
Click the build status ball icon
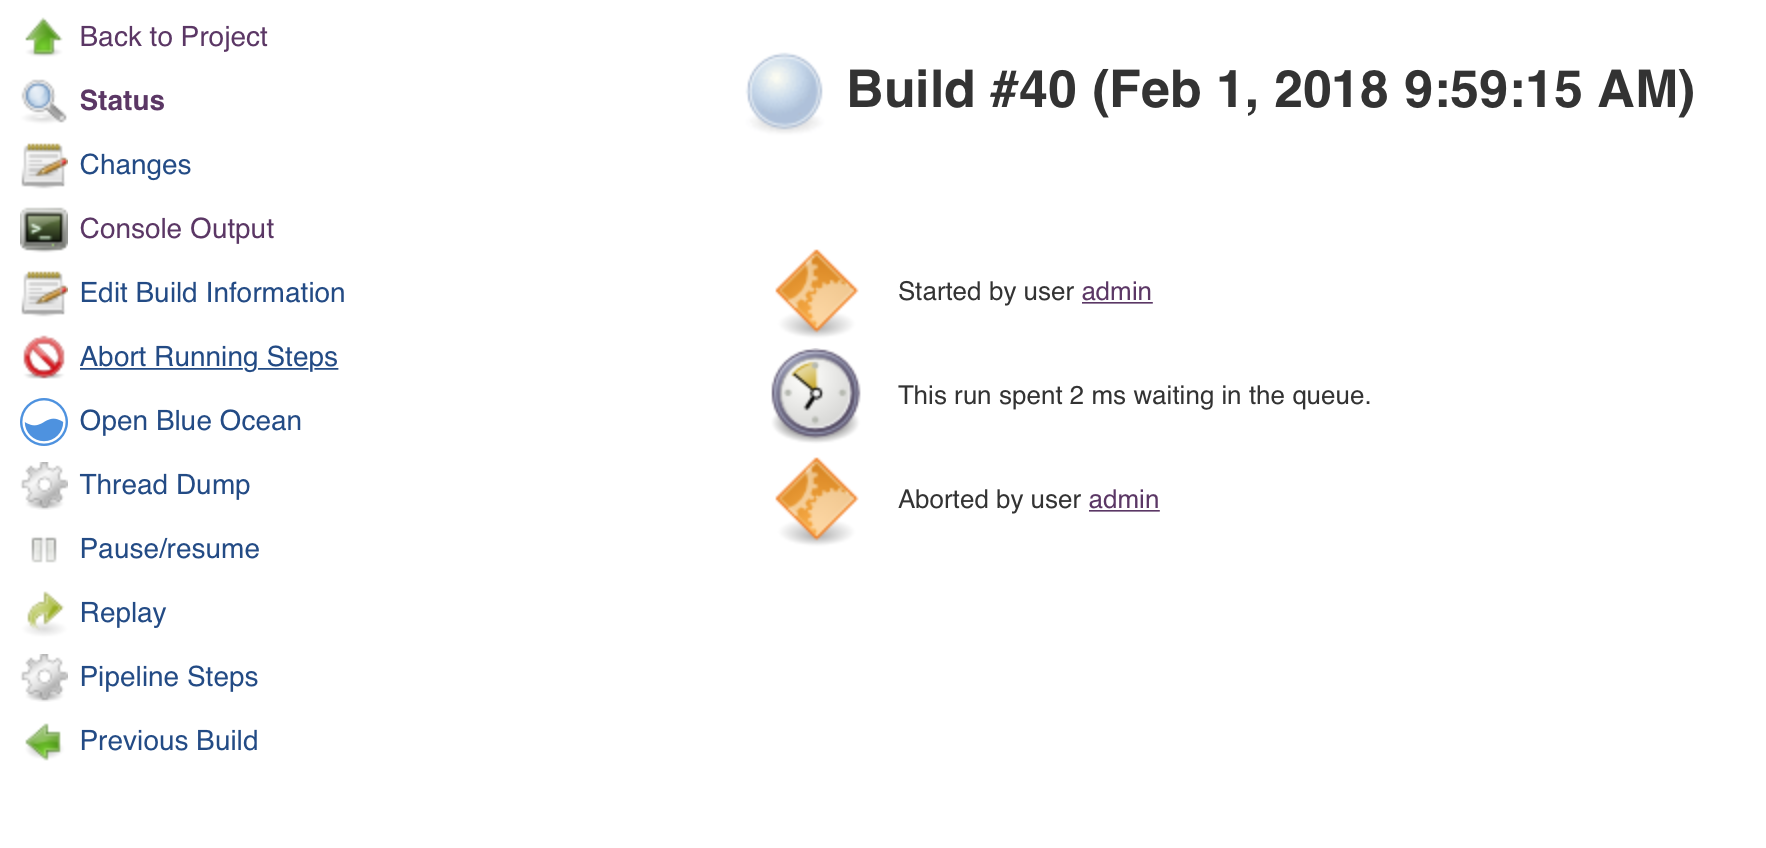[784, 91]
